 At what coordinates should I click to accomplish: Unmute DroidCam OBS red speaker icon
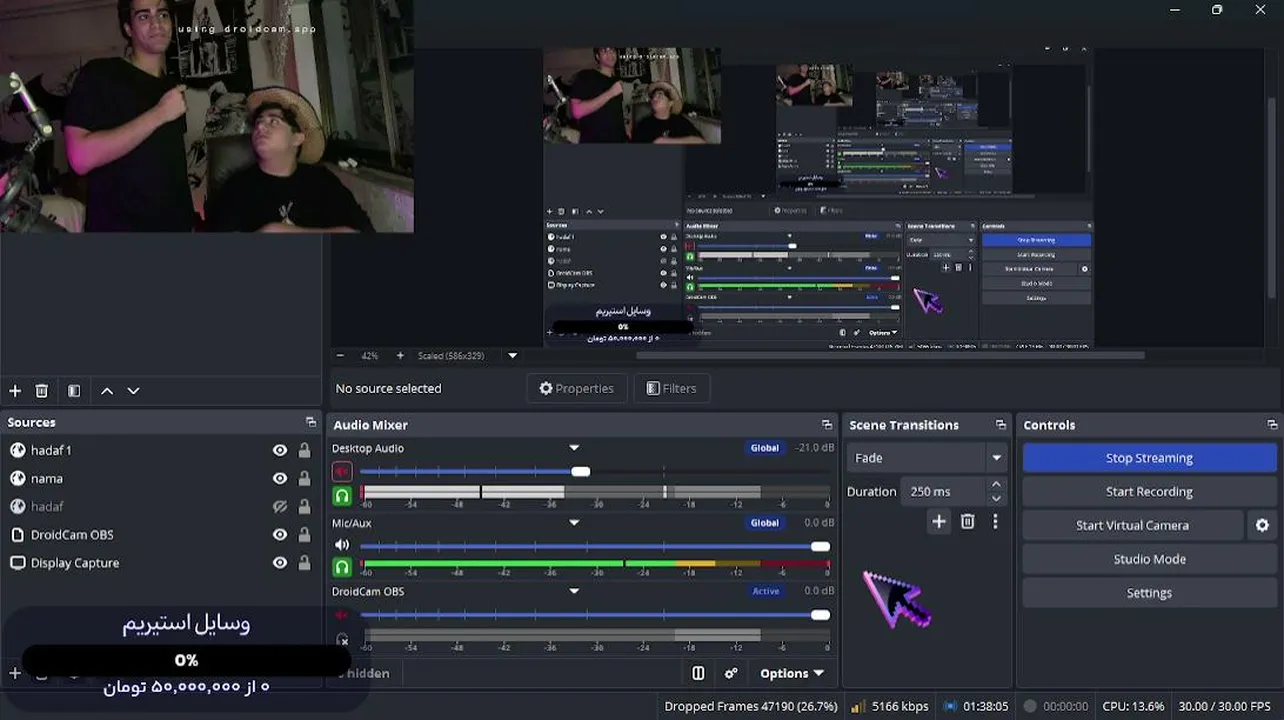tap(342, 615)
